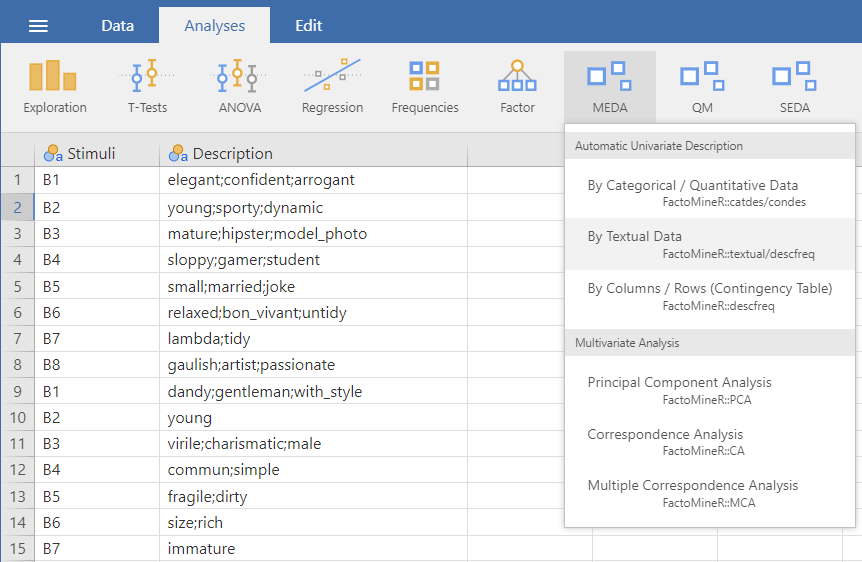Click Stimuli cell B2 in row 2
862x562 pixels.
point(97,207)
